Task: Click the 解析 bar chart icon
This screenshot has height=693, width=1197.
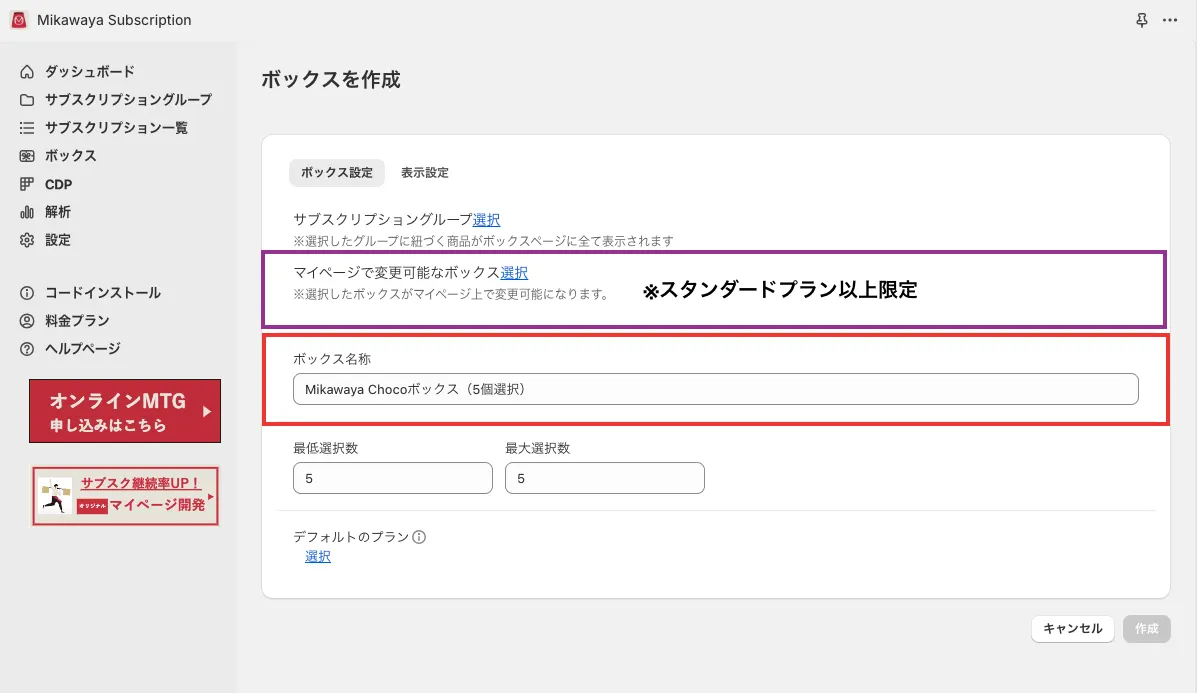Action: tap(27, 212)
